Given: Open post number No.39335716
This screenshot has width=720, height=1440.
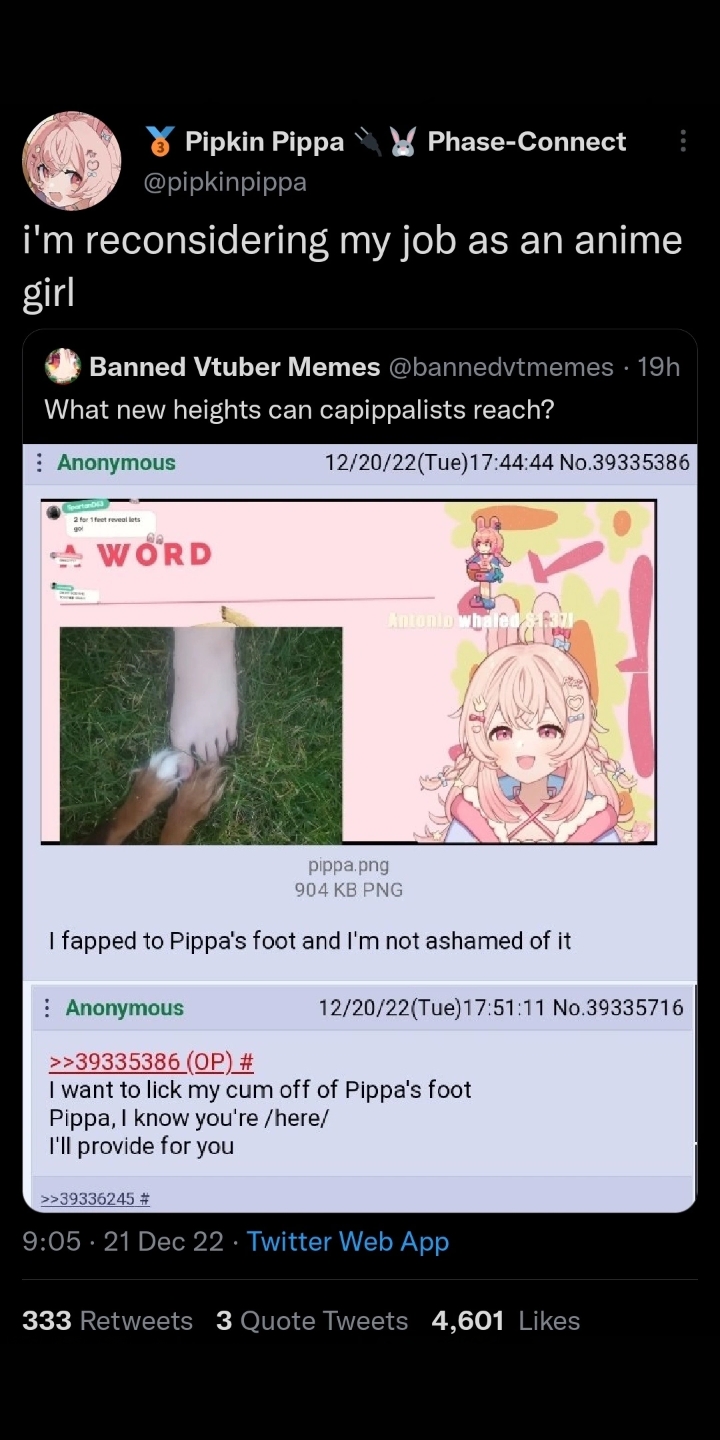Looking at the screenshot, I should pos(618,1008).
